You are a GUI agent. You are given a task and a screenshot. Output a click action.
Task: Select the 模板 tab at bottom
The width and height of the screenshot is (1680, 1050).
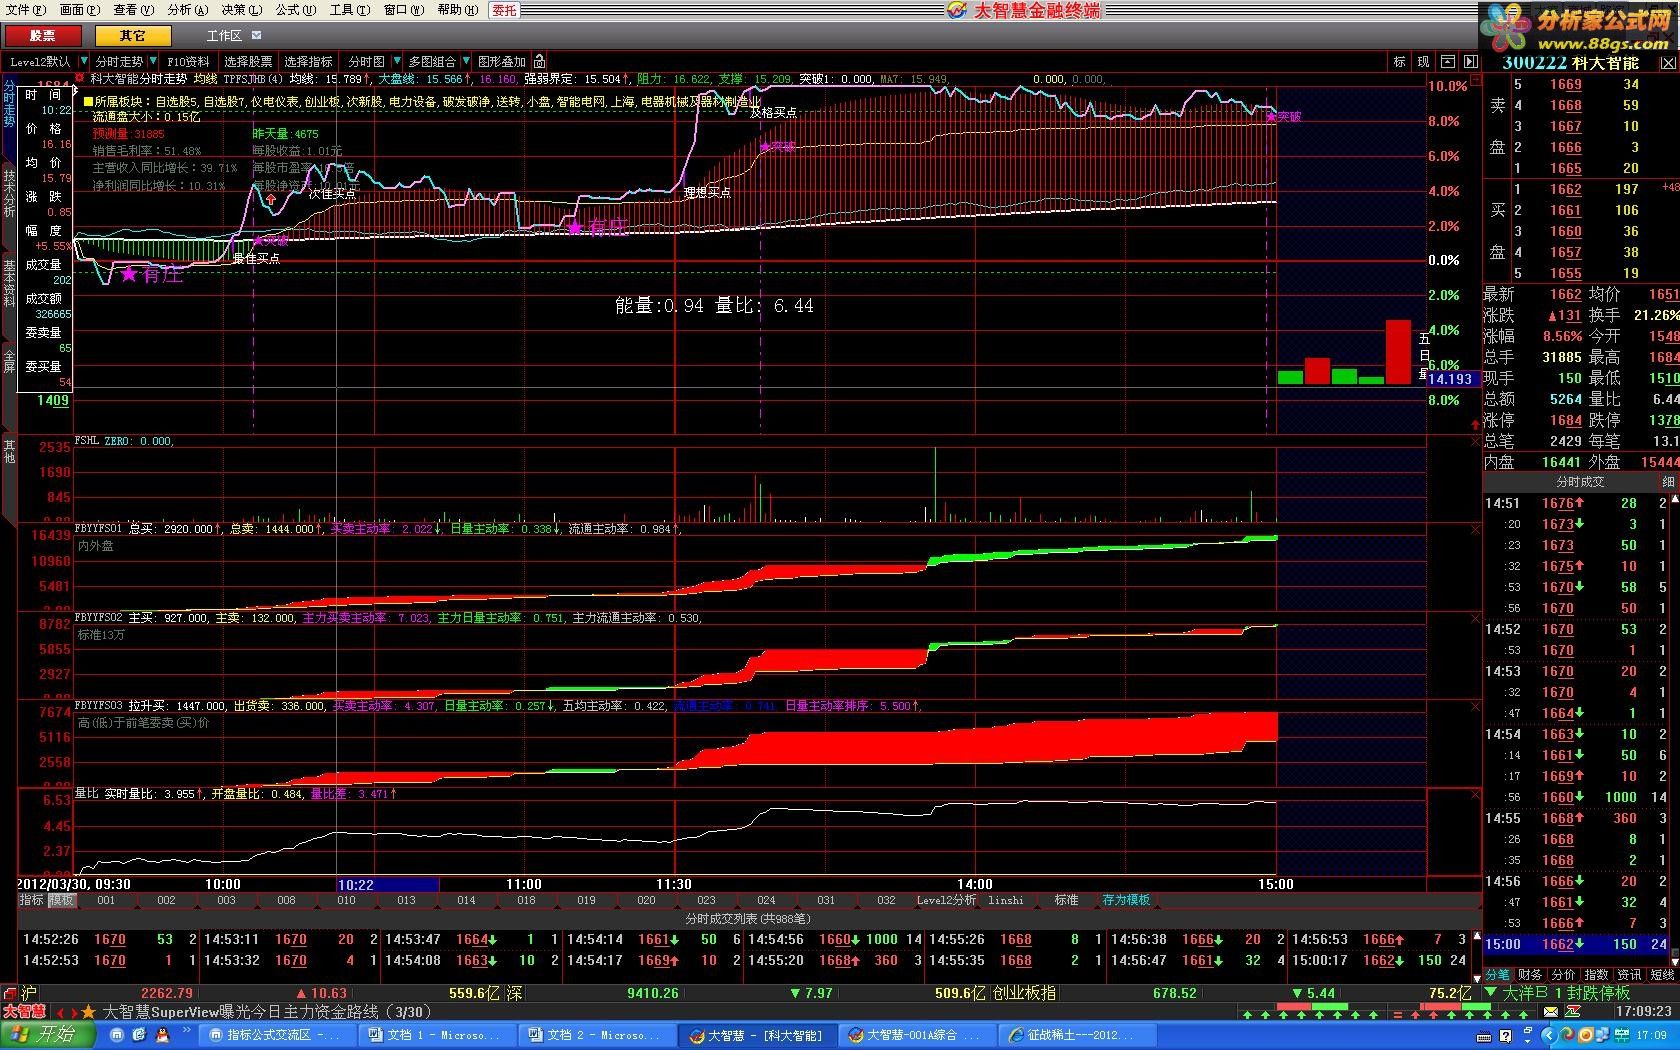tap(62, 900)
